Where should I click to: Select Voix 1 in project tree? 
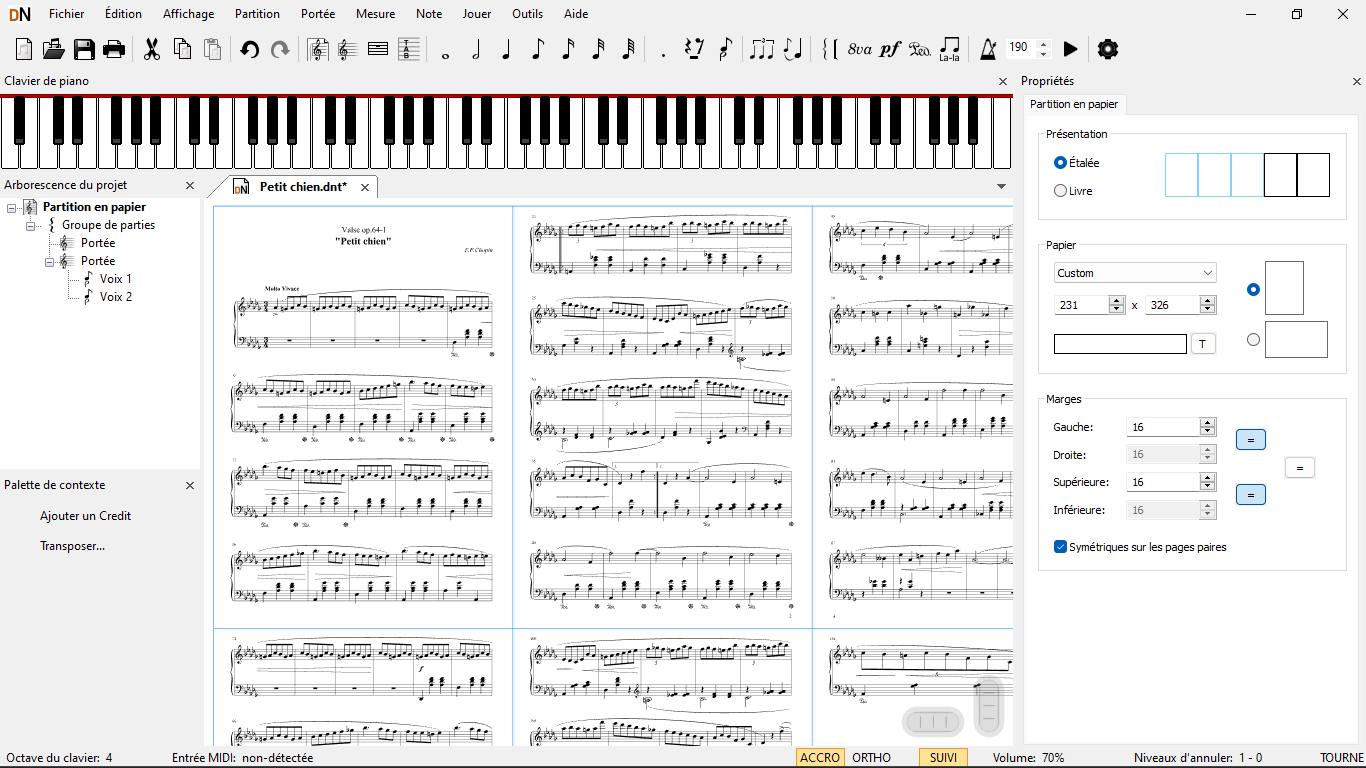point(116,279)
